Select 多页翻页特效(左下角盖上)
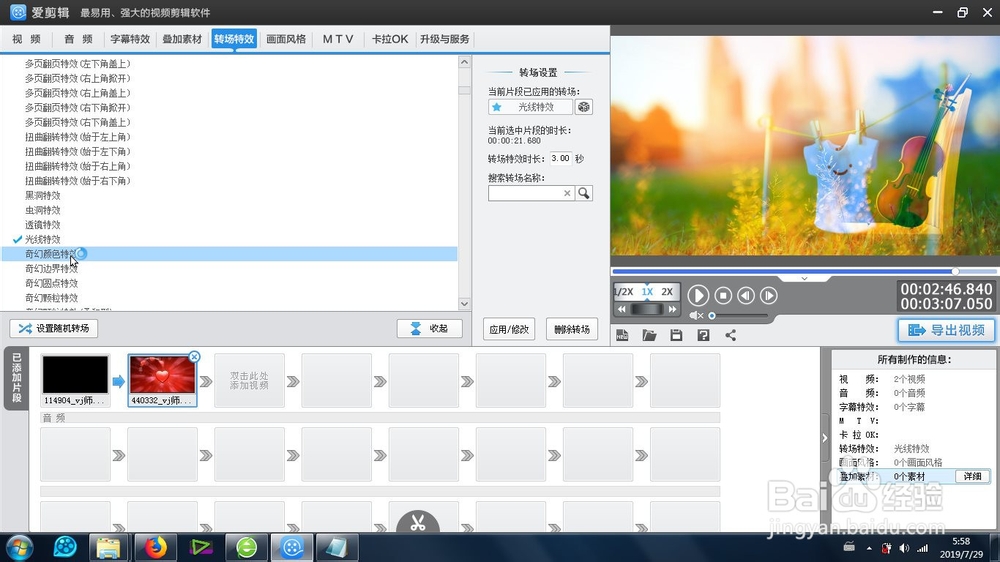Viewport: 1000px width, 562px height. [78, 64]
